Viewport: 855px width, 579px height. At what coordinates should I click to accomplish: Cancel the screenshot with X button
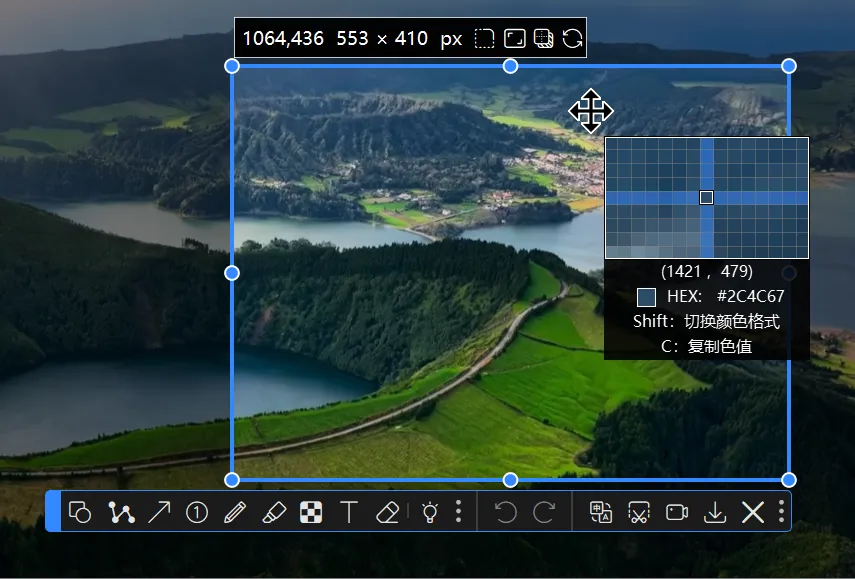coord(753,512)
